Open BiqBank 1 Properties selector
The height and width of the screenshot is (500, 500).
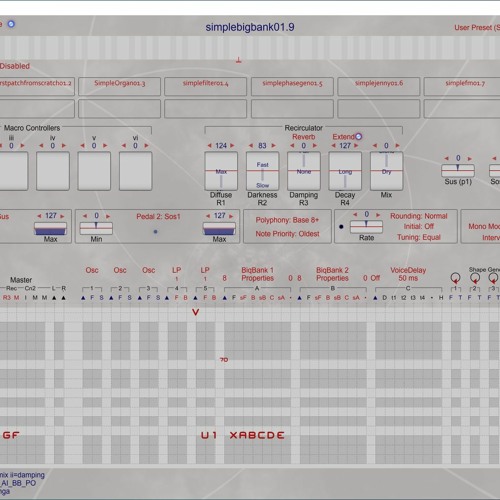coord(258,274)
